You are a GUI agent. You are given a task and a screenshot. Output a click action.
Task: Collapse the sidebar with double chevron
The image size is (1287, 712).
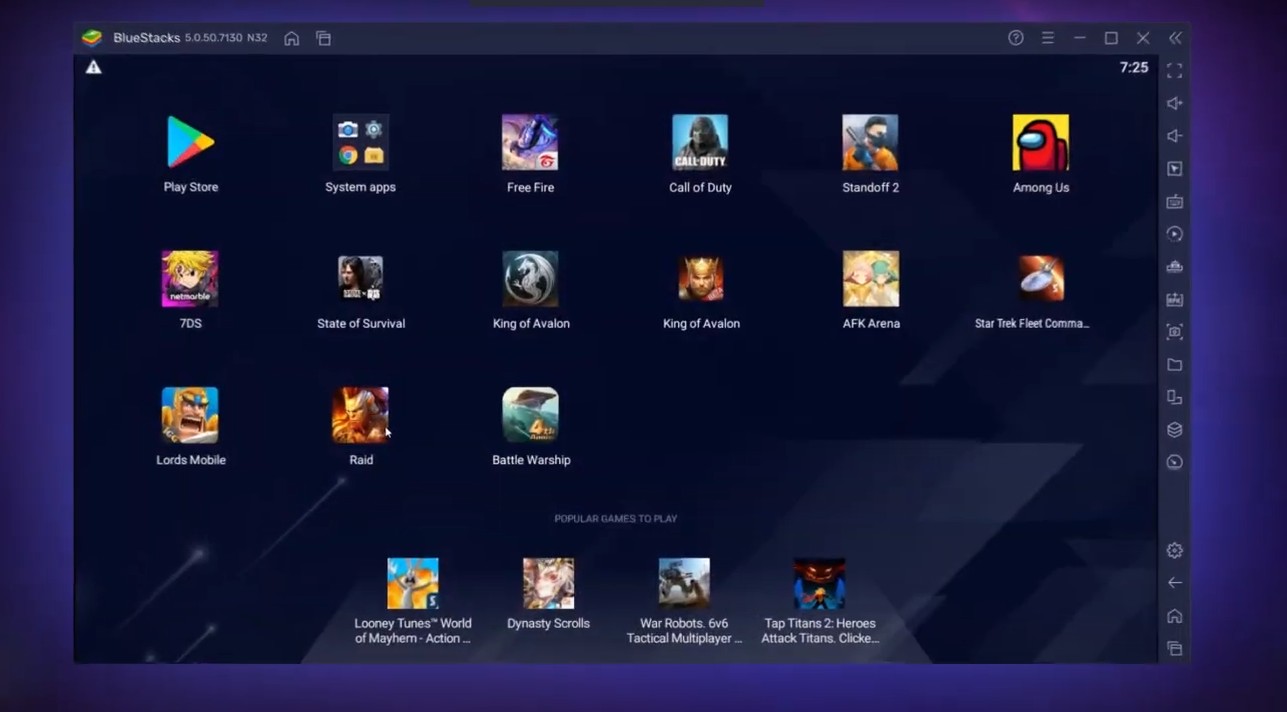[x=1175, y=38]
